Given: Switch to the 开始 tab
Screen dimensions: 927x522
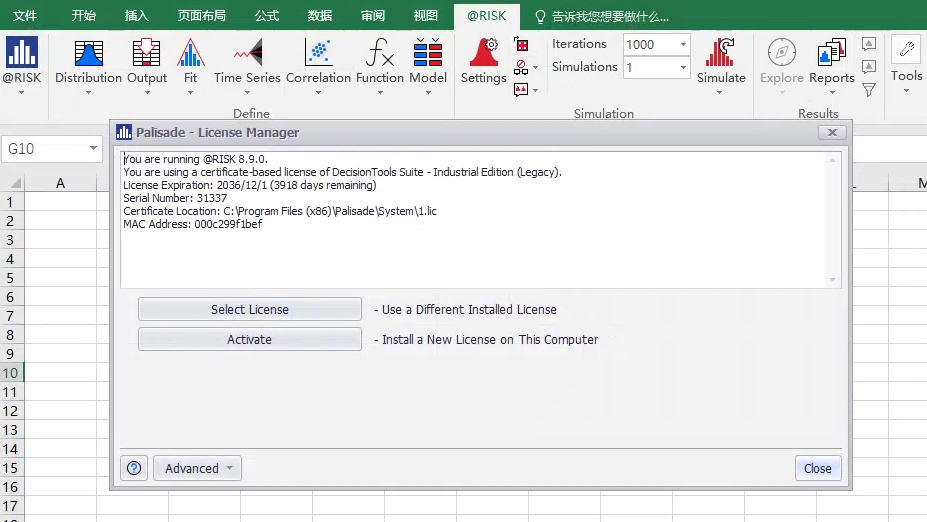Looking at the screenshot, I should (x=83, y=16).
